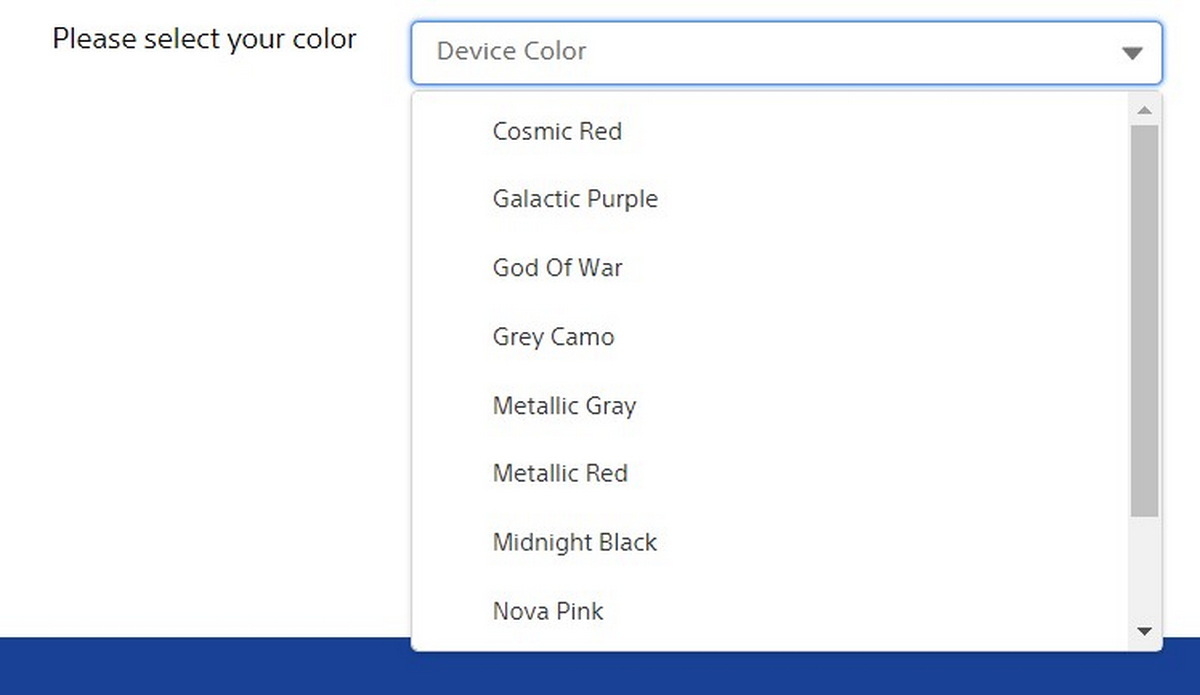Click the "Device Color" placeholder text

pos(511,51)
